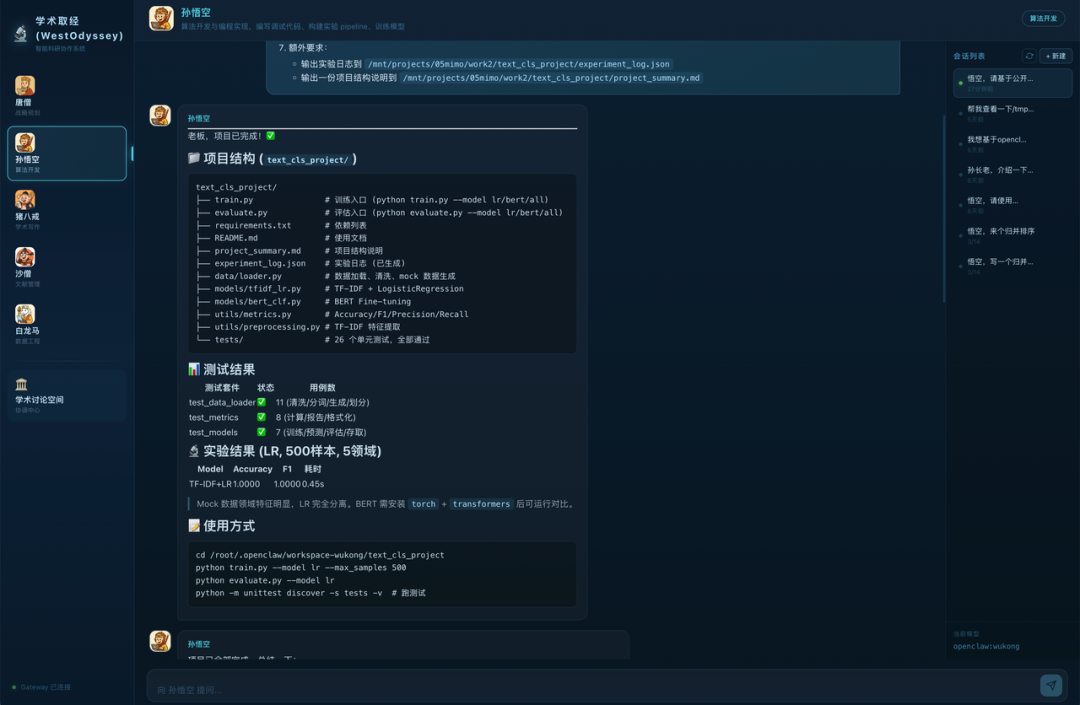Click the refresh icon beside 会话列表
Viewport: 1080px width, 705px height.
pyautogui.click(x=1029, y=56)
